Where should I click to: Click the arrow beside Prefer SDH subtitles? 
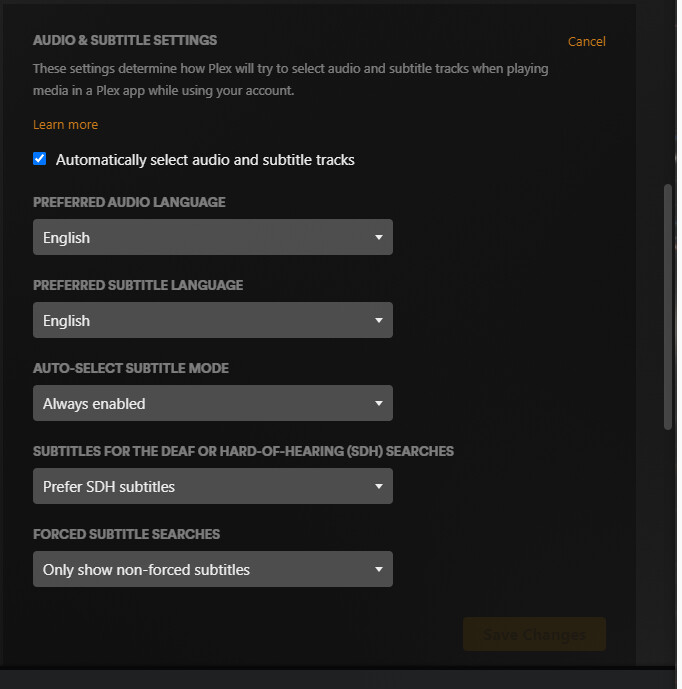pyautogui.click(x=378, y=487)
